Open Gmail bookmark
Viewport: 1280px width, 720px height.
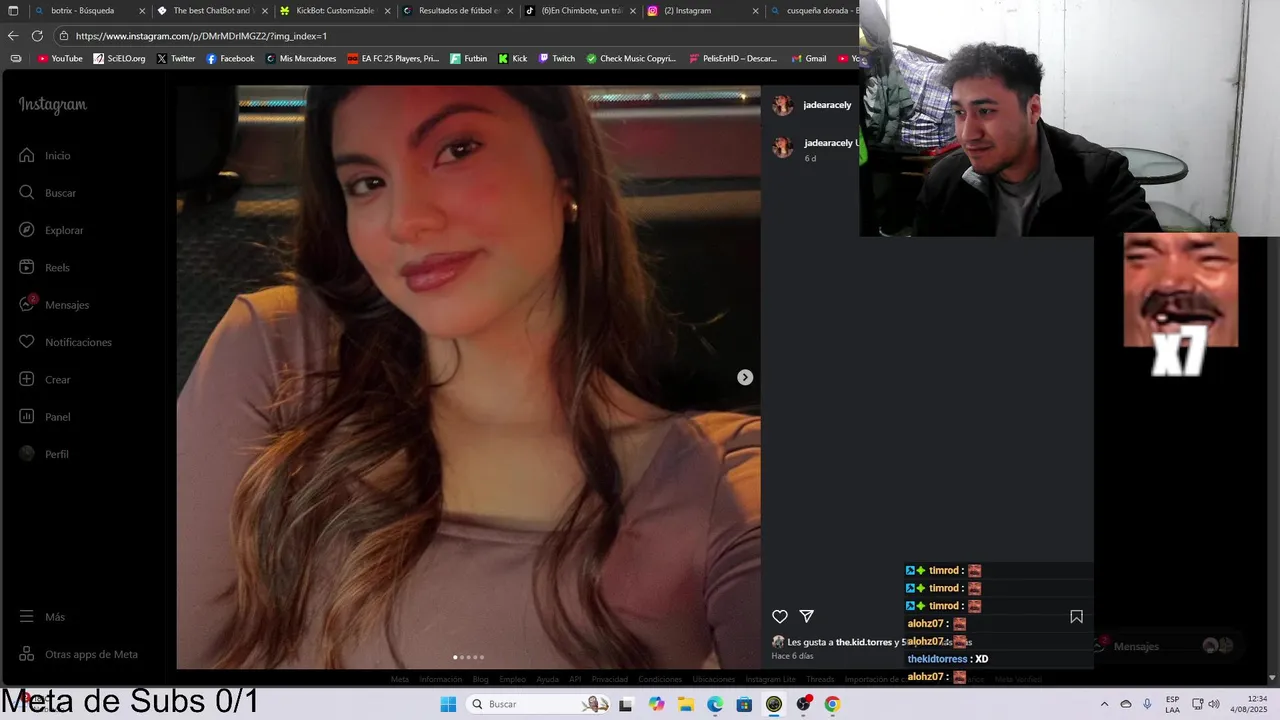pyautogui.click(x=808, y=59)
